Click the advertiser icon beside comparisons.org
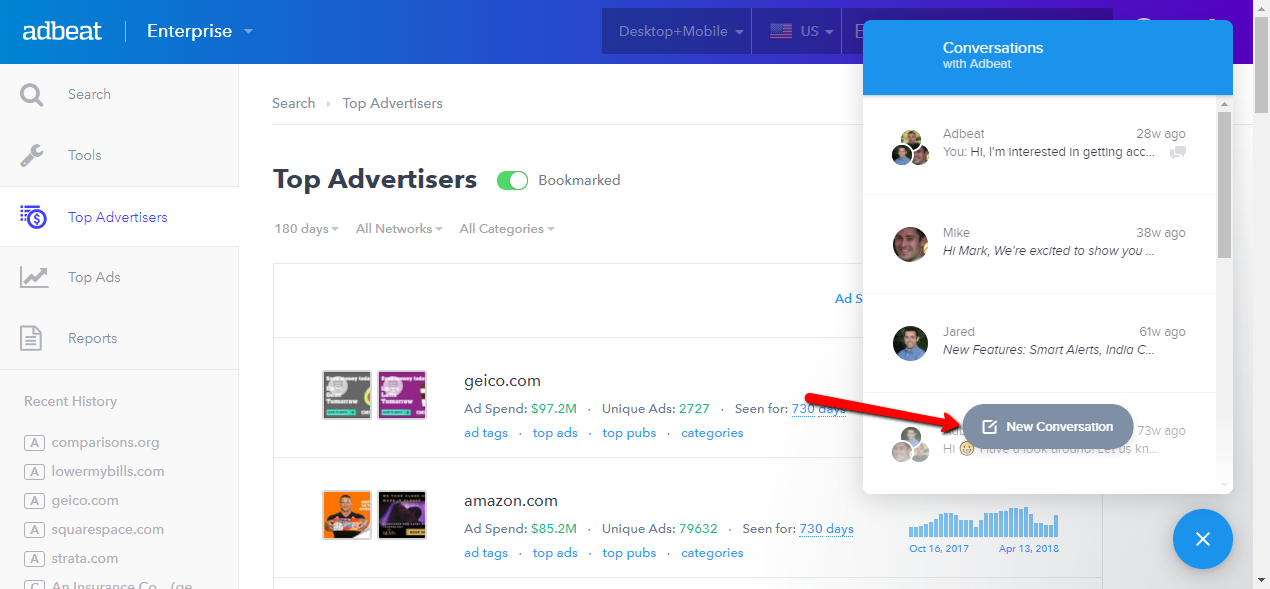 [x=34, y=442]
